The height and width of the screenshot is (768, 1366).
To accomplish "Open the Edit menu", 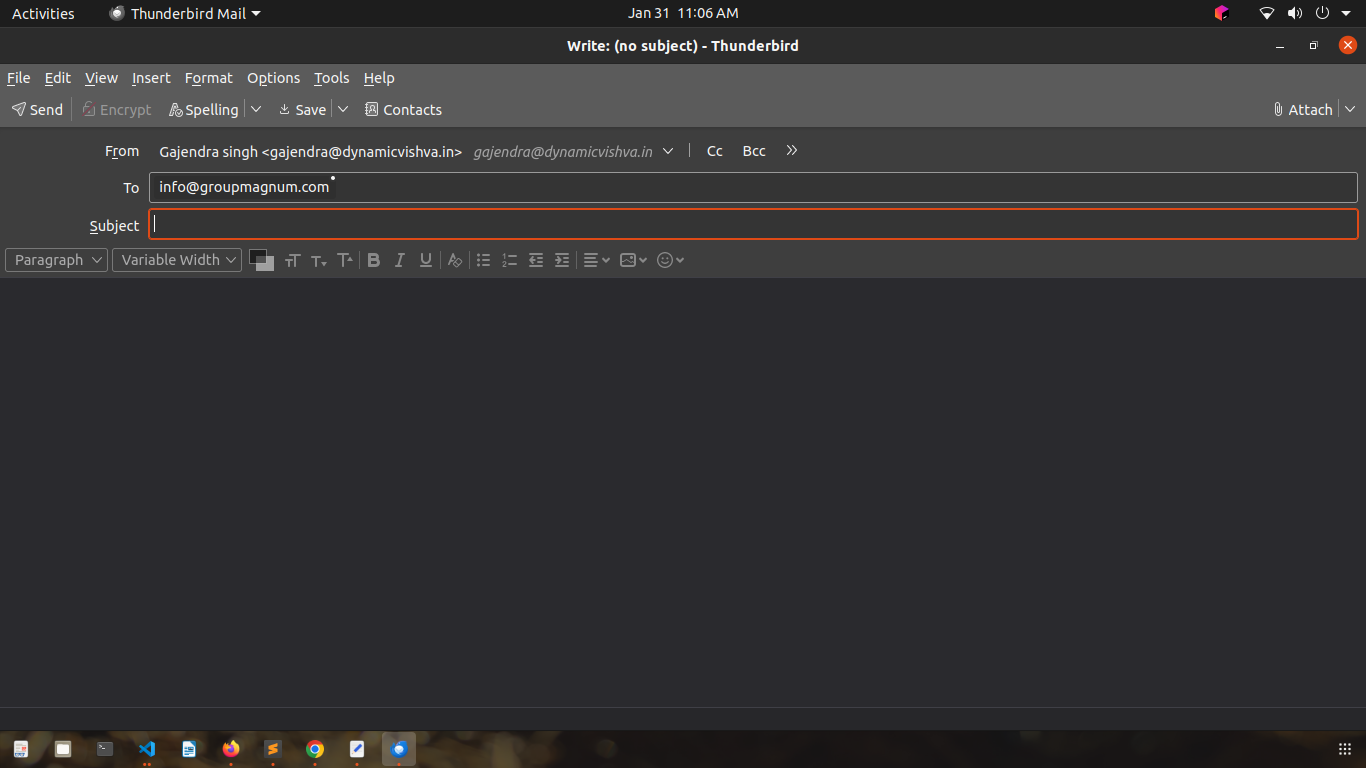I will (x=58, y=78).
